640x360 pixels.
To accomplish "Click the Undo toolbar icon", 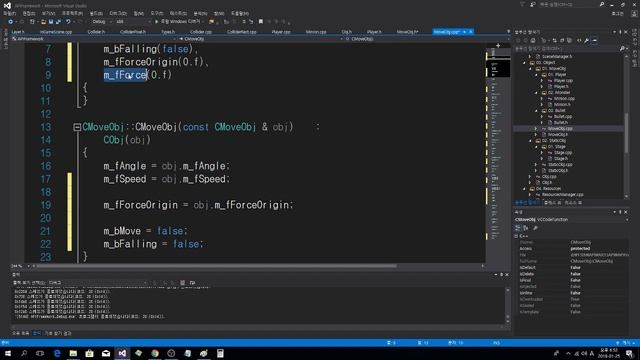I will click(x=68, y=22).
